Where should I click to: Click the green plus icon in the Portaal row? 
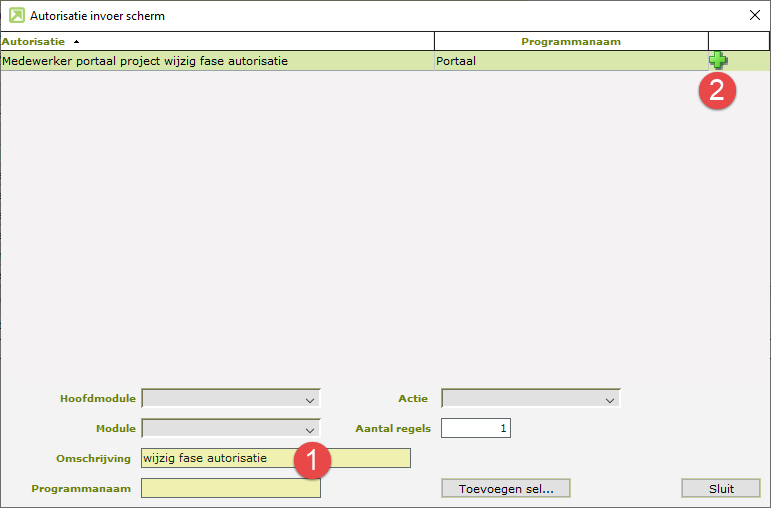718,61
